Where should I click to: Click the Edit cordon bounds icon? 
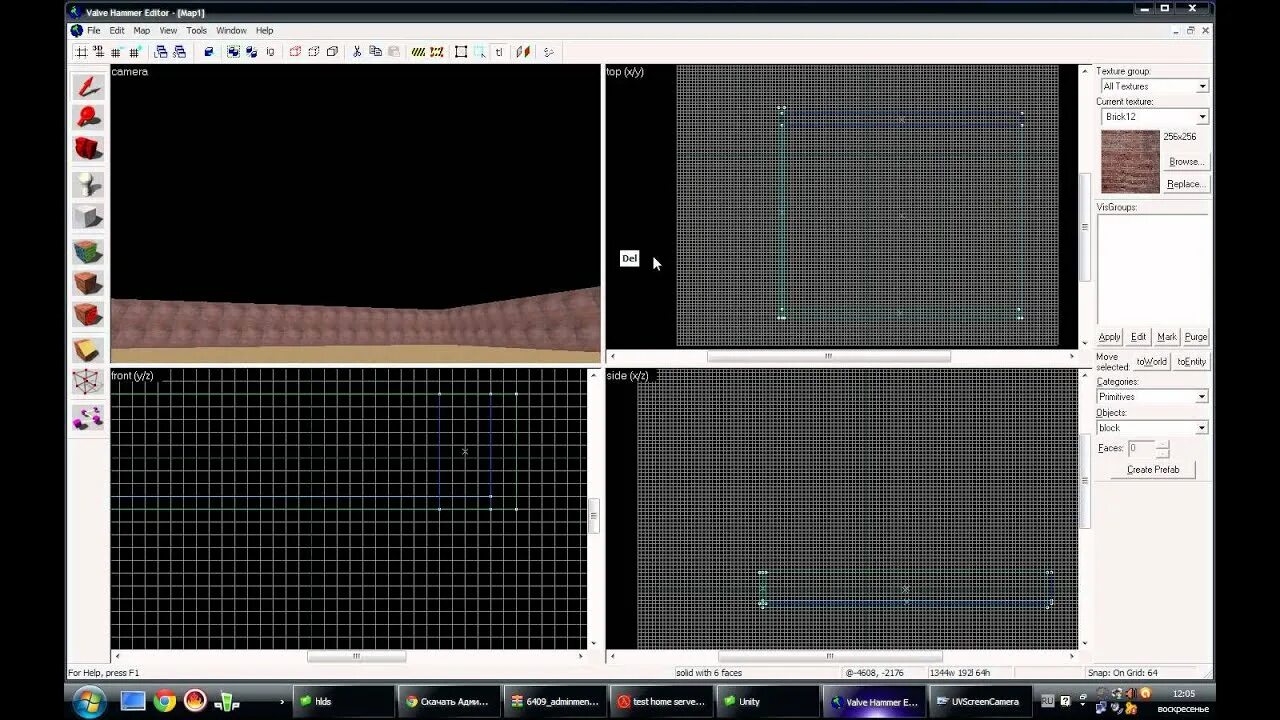click(437, 52)
